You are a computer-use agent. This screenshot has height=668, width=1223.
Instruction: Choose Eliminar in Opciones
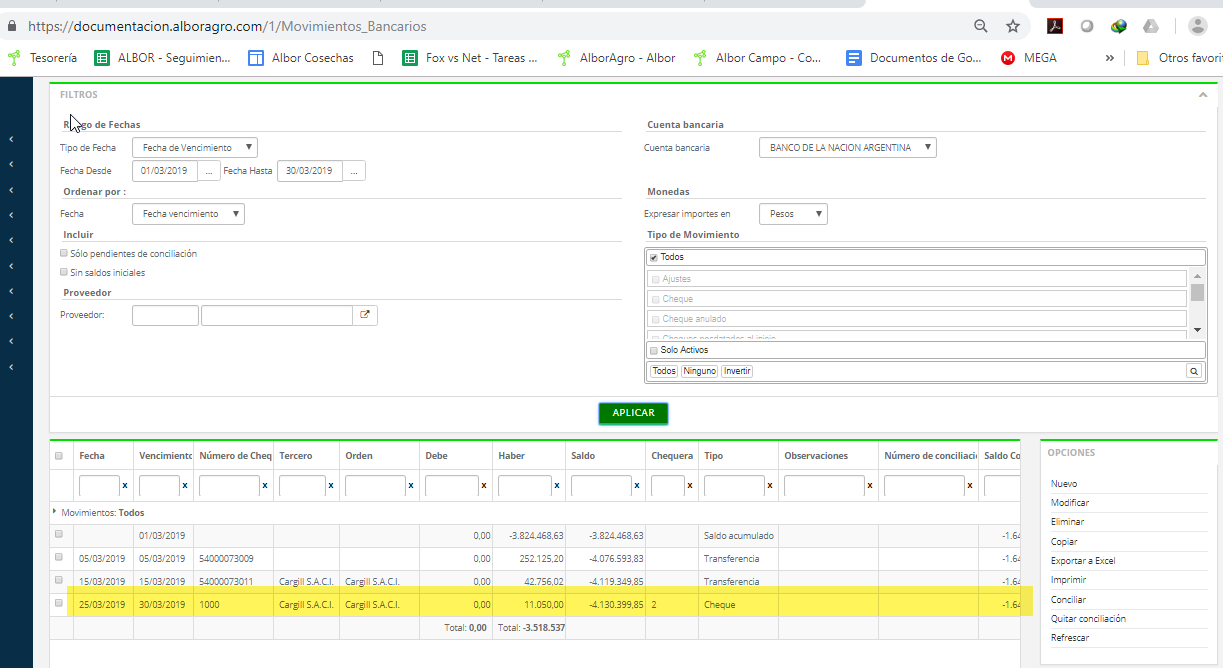pos(1067,522)
